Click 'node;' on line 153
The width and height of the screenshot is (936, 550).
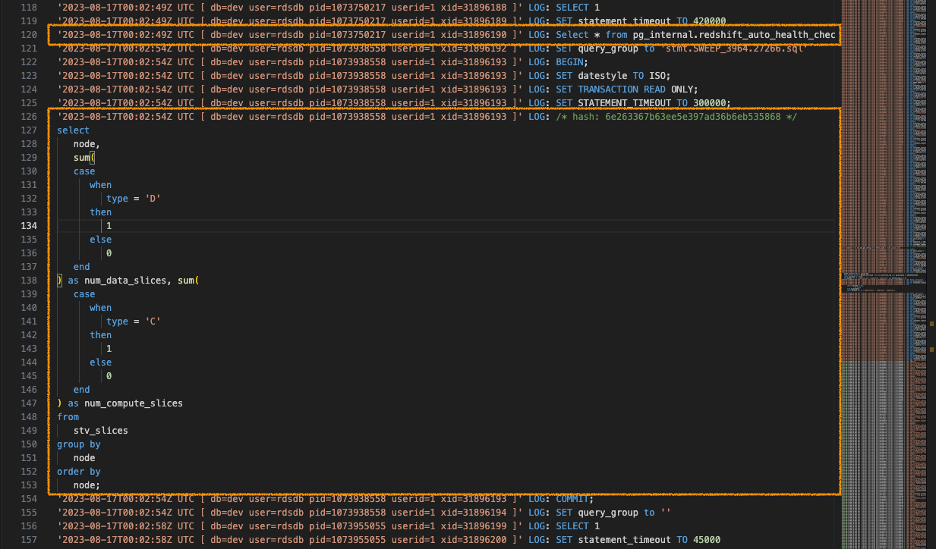[87, 486]
